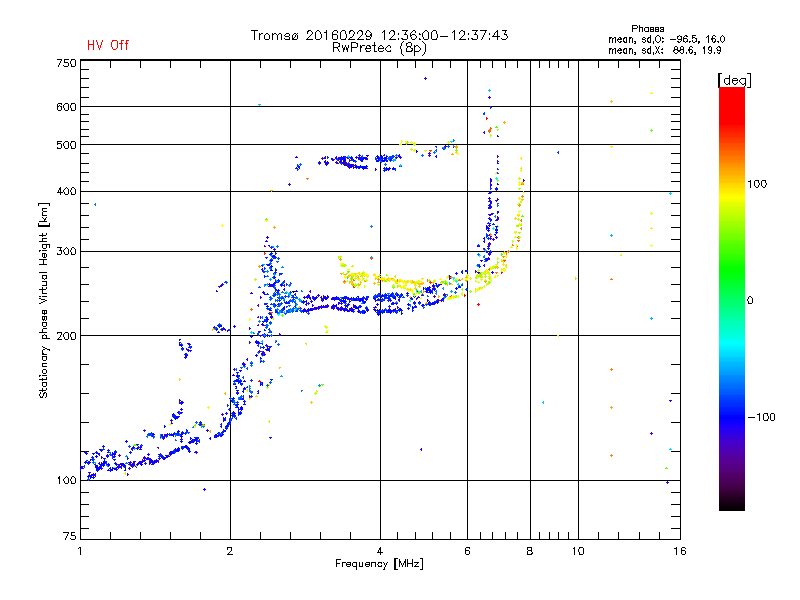Click the x-axis tick label '8'
Viewport: 800px width, 600px height.
pyautogui.click(x=530, y=551)
